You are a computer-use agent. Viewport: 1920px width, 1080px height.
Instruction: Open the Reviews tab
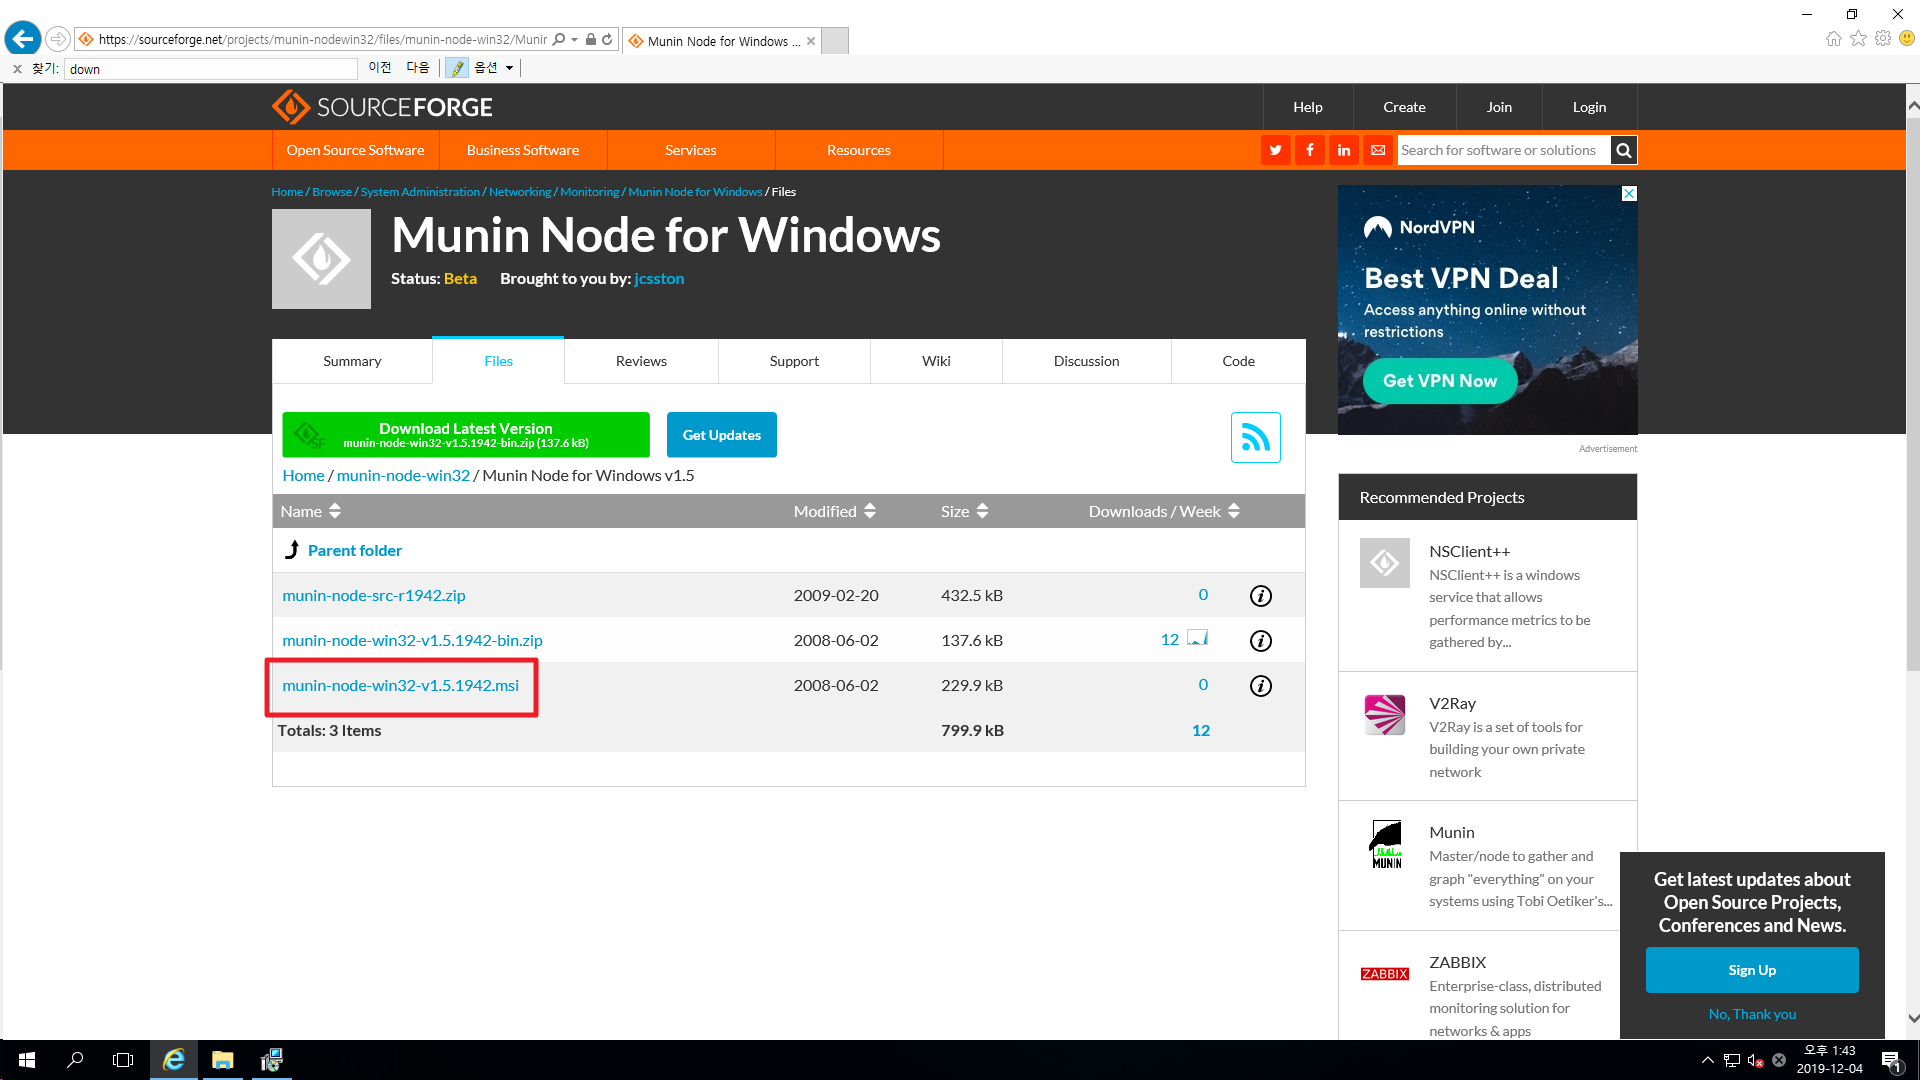pyautogui.click(x=641, y=361)
